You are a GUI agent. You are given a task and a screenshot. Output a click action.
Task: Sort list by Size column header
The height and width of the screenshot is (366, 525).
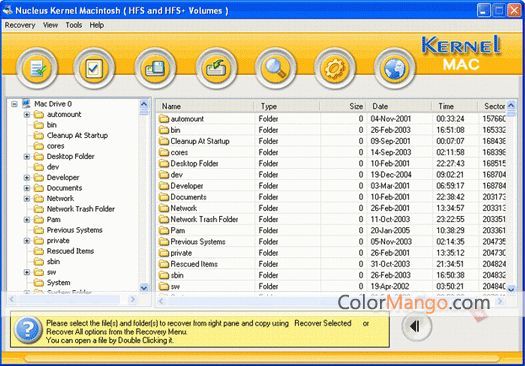pos(343,106)
